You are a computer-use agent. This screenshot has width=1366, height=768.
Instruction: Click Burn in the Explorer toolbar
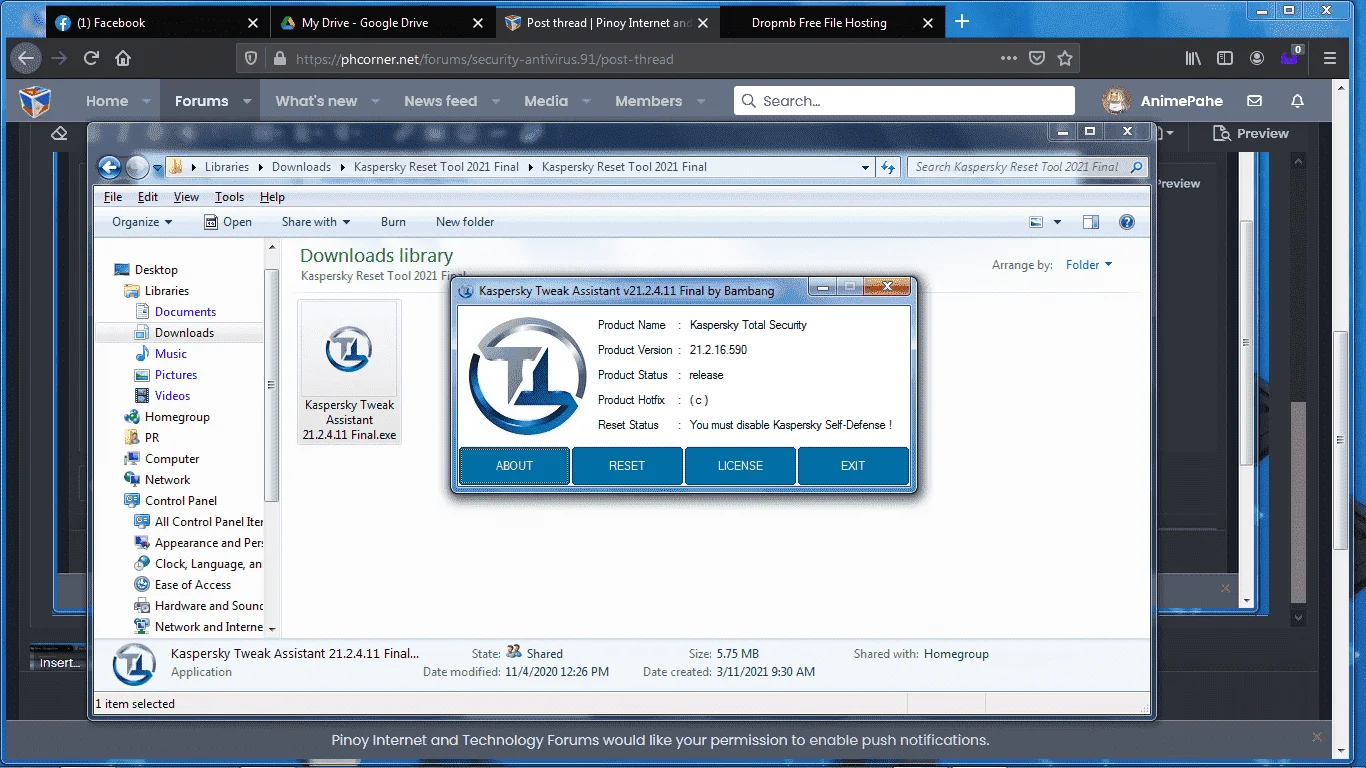click(393, 222)
